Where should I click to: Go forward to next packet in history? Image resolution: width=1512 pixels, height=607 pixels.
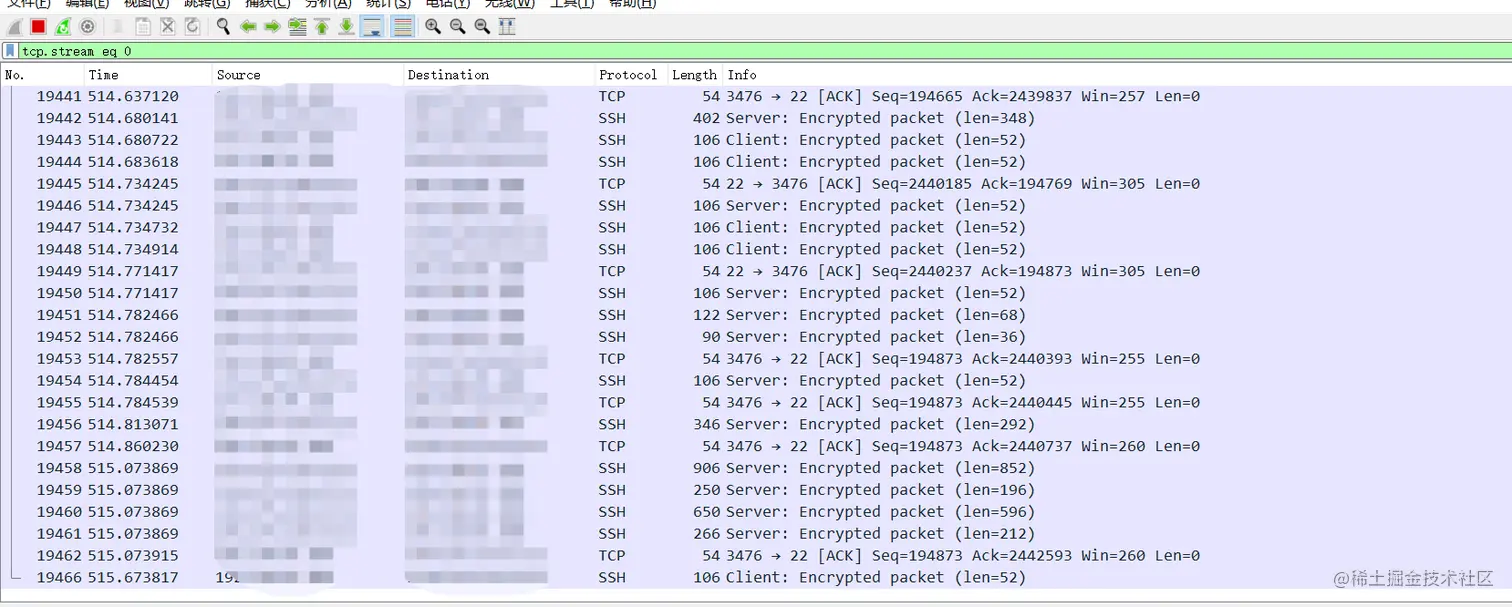click(272, 27)
